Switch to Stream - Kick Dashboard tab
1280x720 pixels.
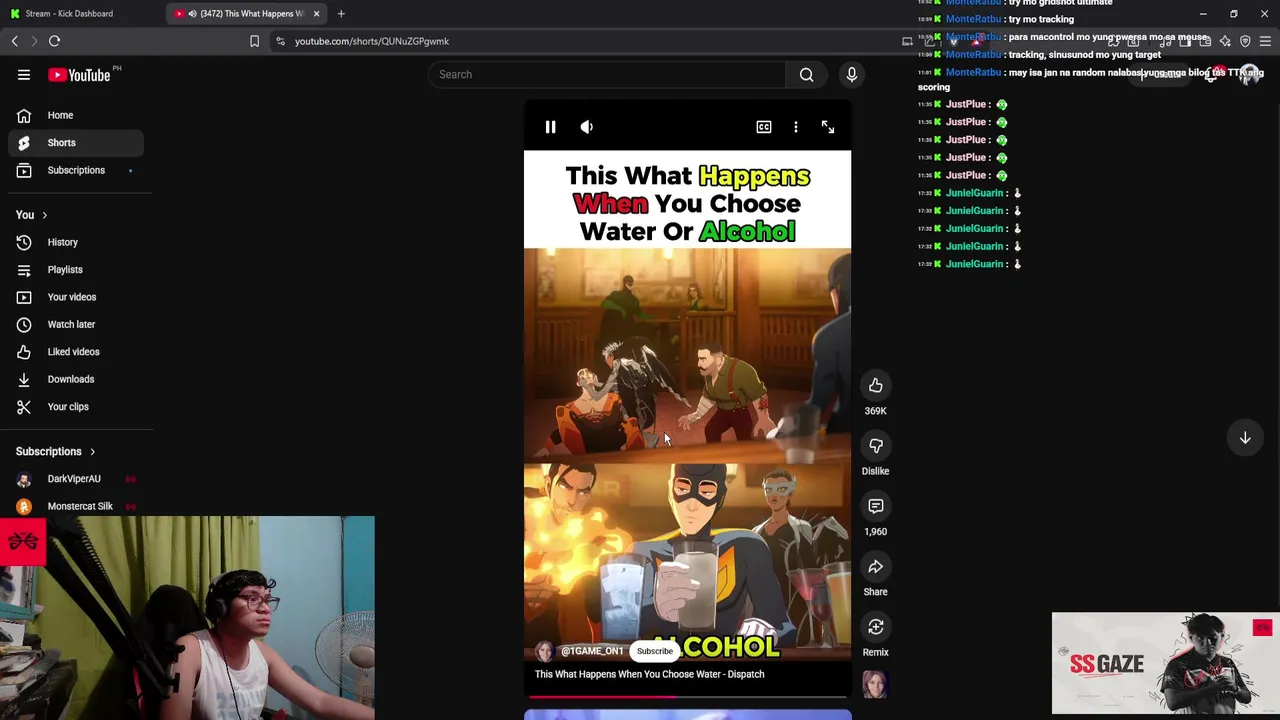(80, 13)
